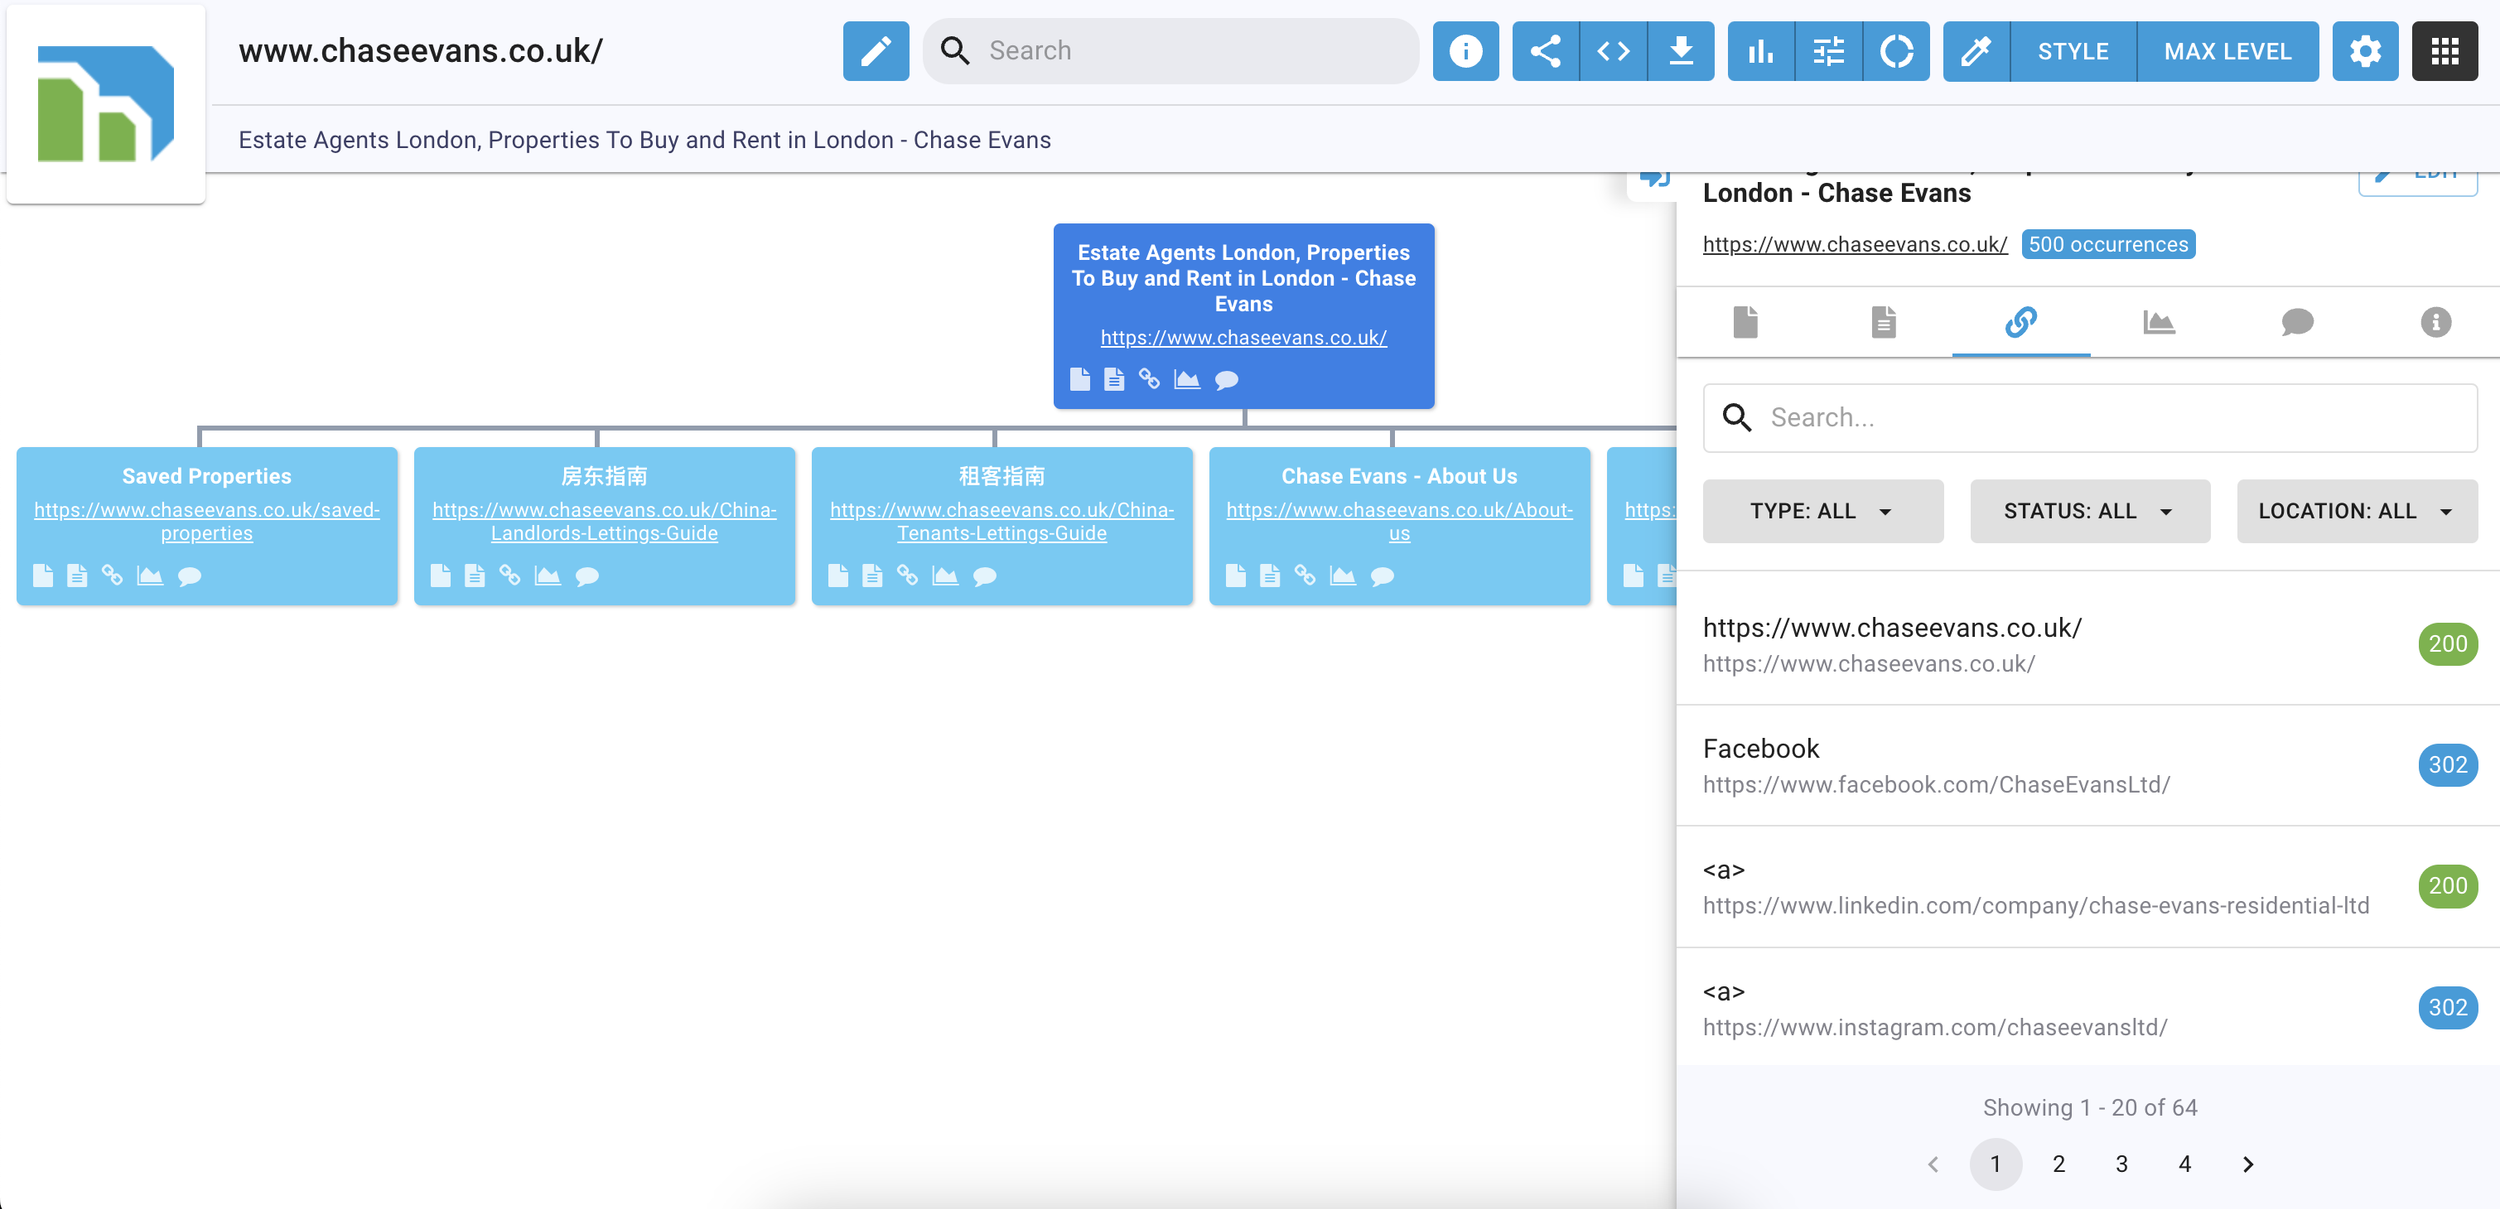
Task: Click page icon on About Us node
Action: [x=1236, y=575]
